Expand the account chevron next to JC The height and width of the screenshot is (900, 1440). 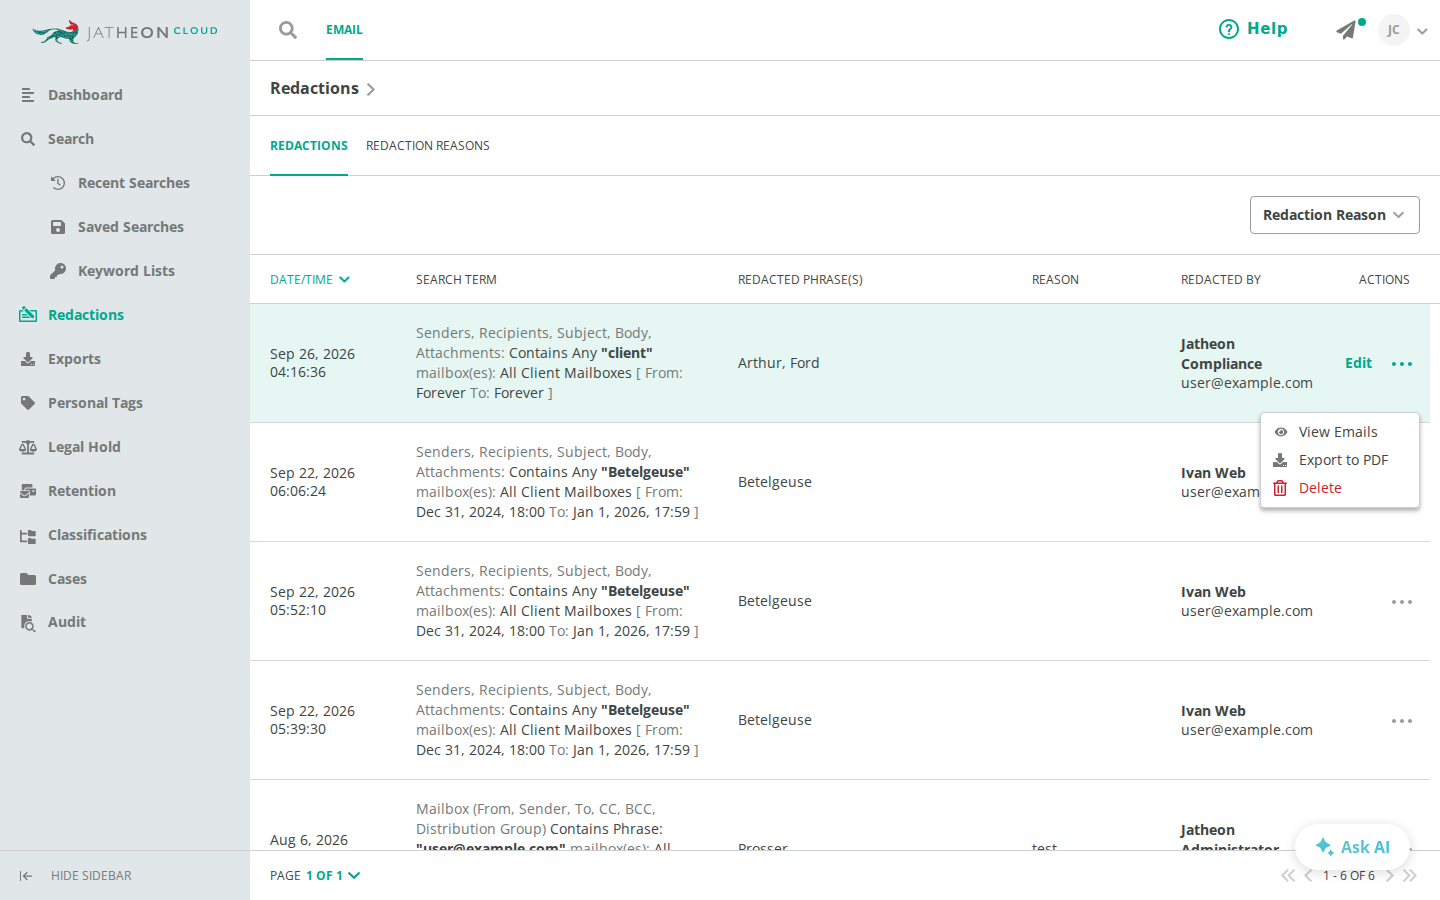(1422, 31)
